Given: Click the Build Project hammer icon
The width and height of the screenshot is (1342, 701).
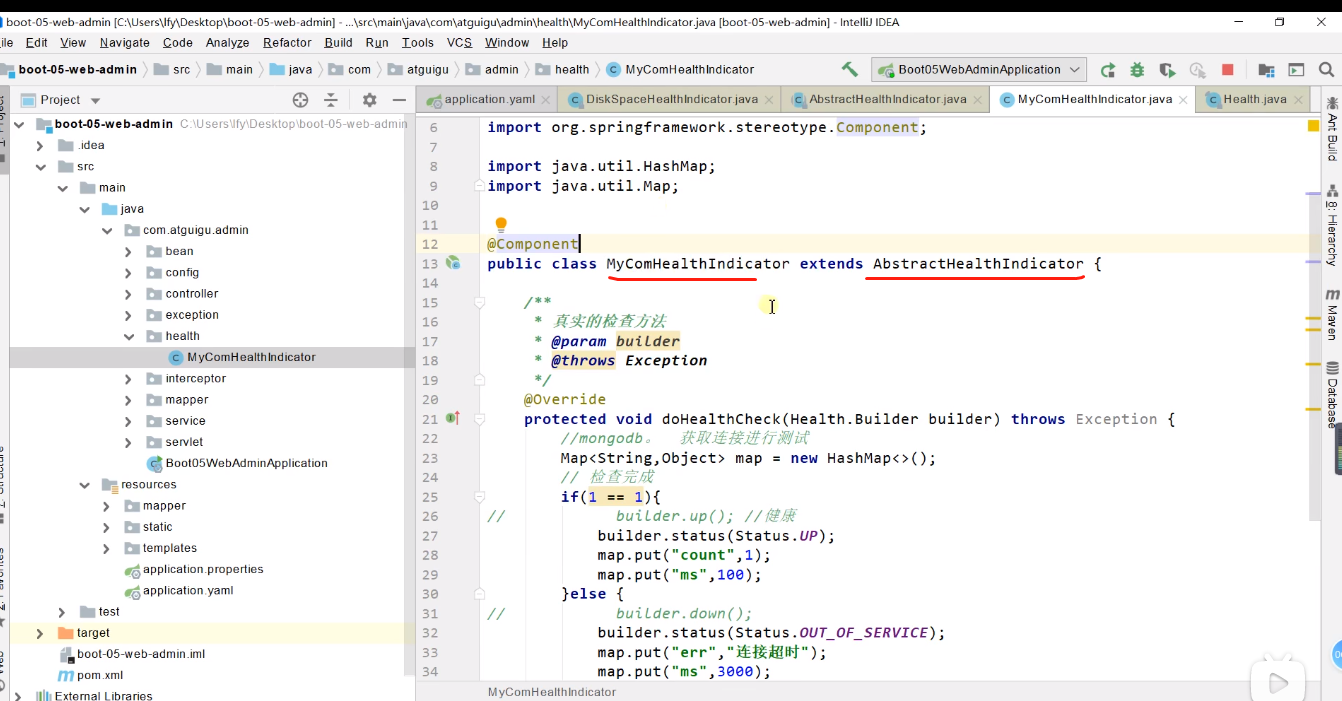Looking at the screenshot, I should point(849,69).
